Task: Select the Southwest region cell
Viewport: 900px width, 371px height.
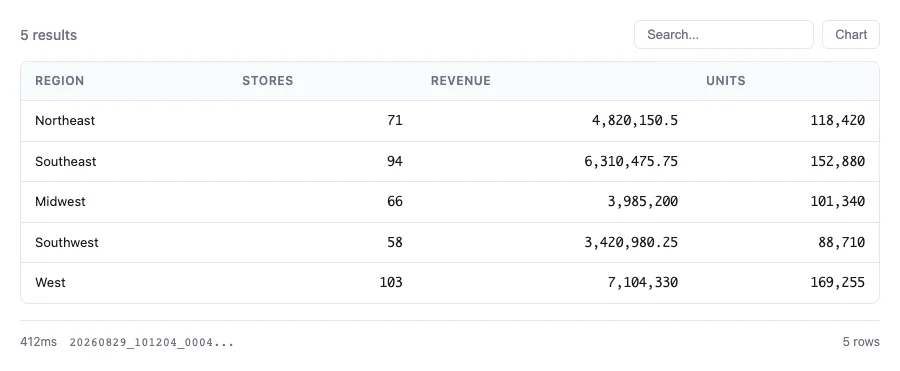Action: click(67, 242)
